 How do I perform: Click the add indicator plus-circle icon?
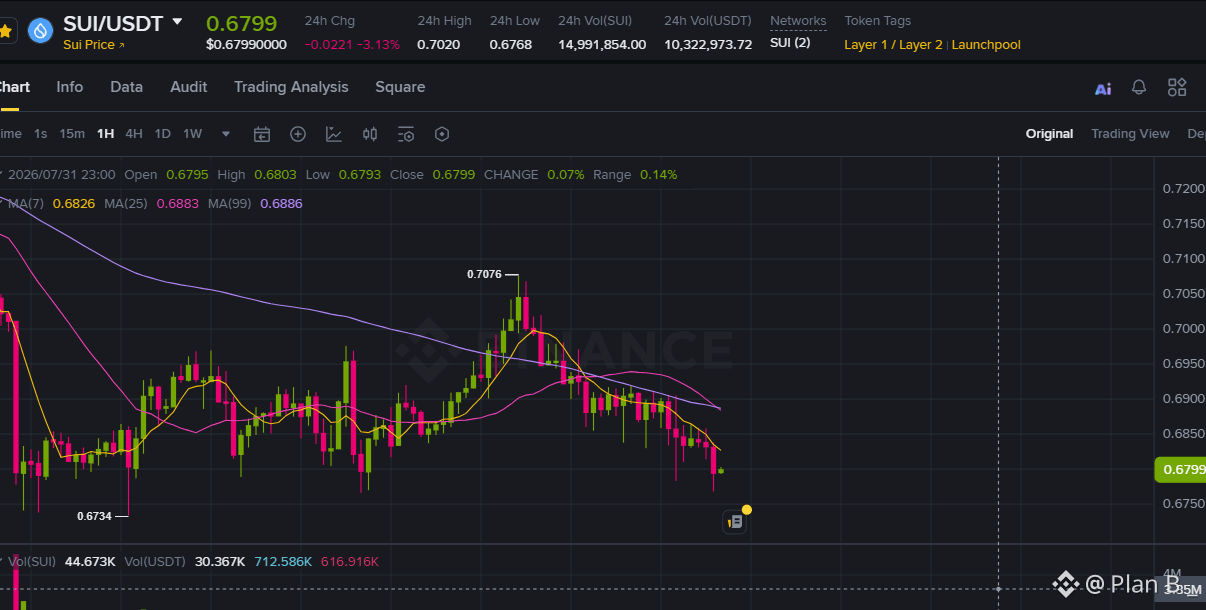(x=298, y=134)
